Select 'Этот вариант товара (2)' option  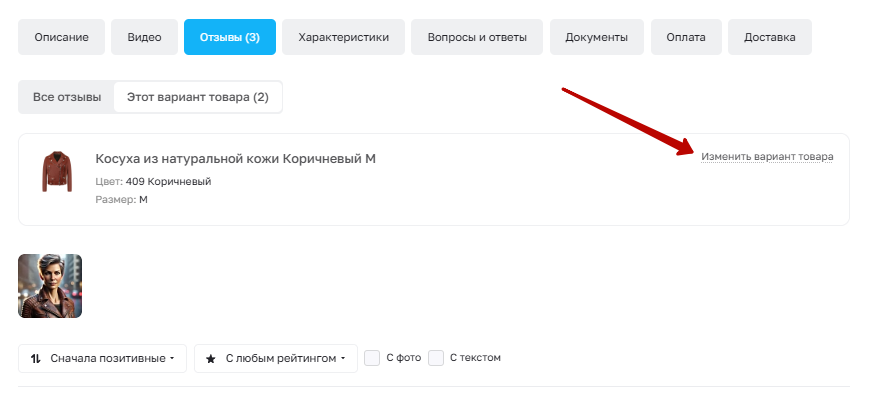(198, 98)
